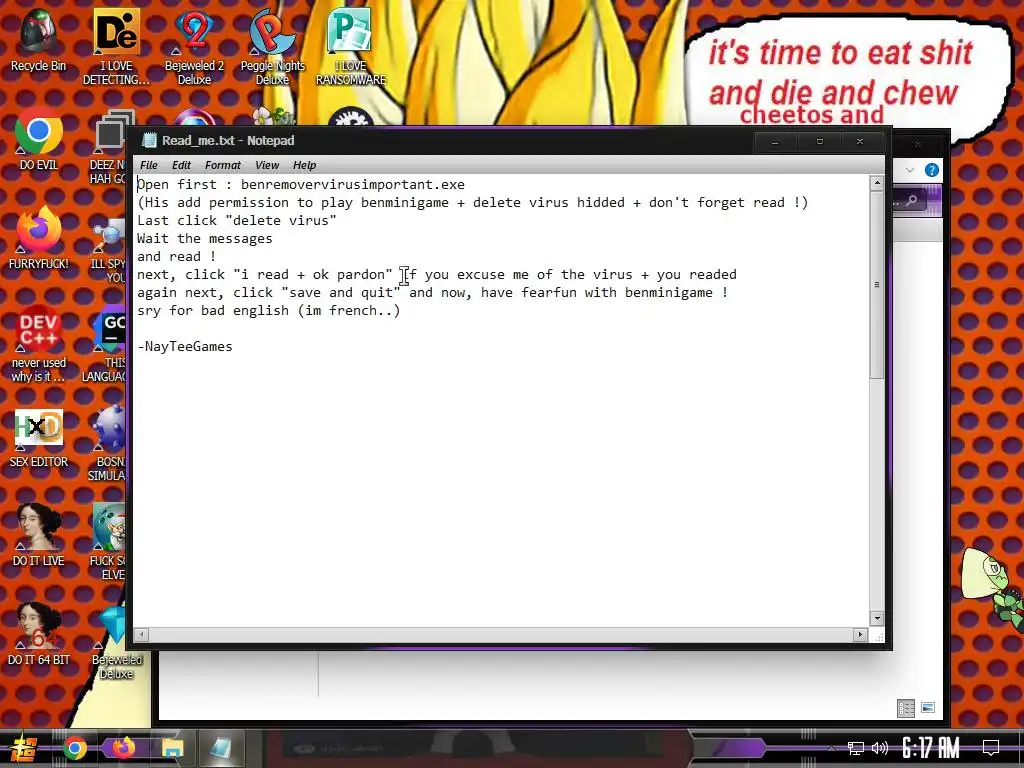Open ILL SPY YOU desktop shortcut
1024x768 pixels.
tap(110, 252)
